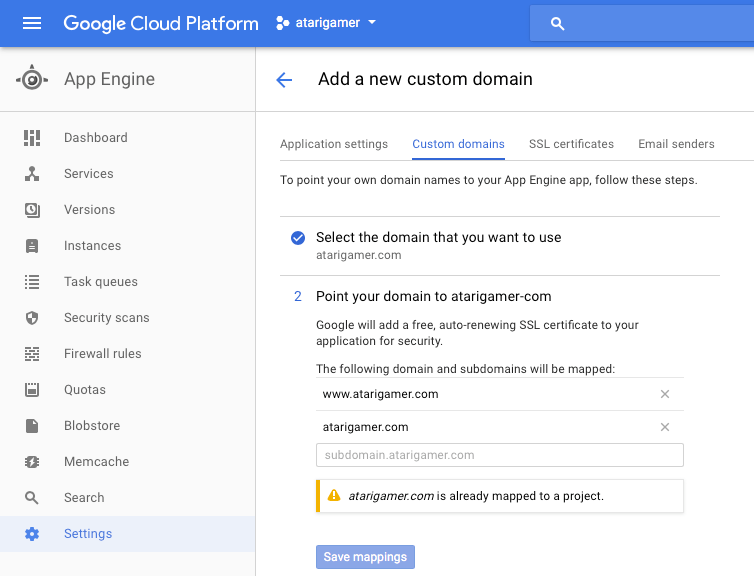This screenshot has height=576, width=754.
Task: Open Firewall rules in the sidebar
Action: [127, 354]
